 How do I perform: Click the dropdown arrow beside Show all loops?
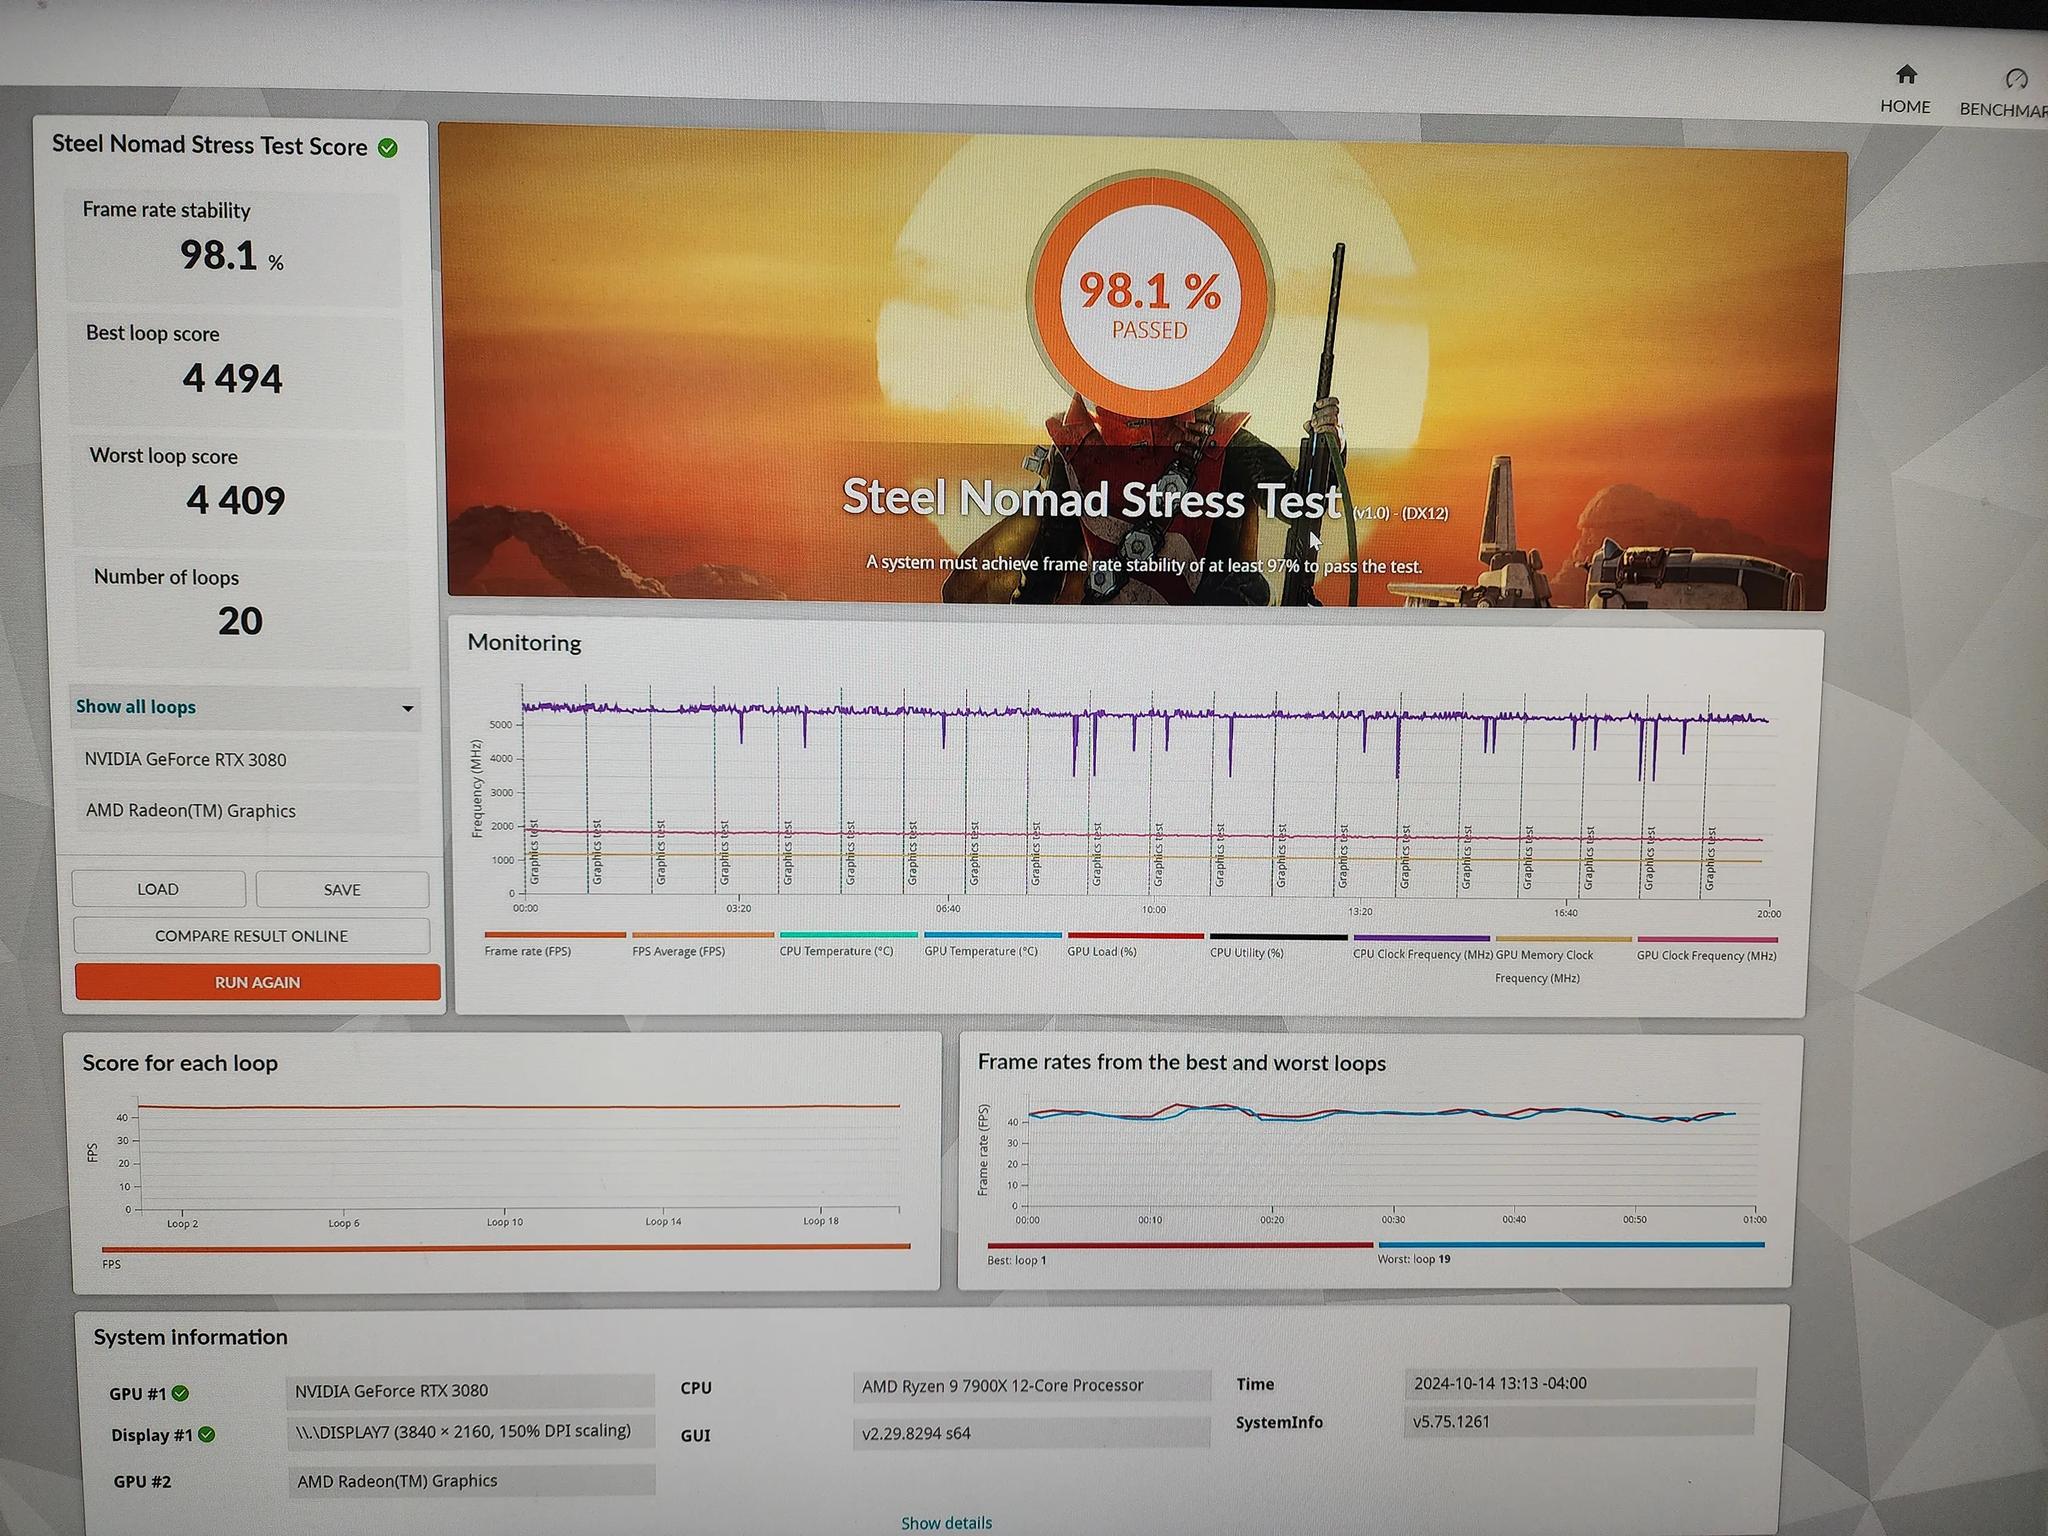407,709
